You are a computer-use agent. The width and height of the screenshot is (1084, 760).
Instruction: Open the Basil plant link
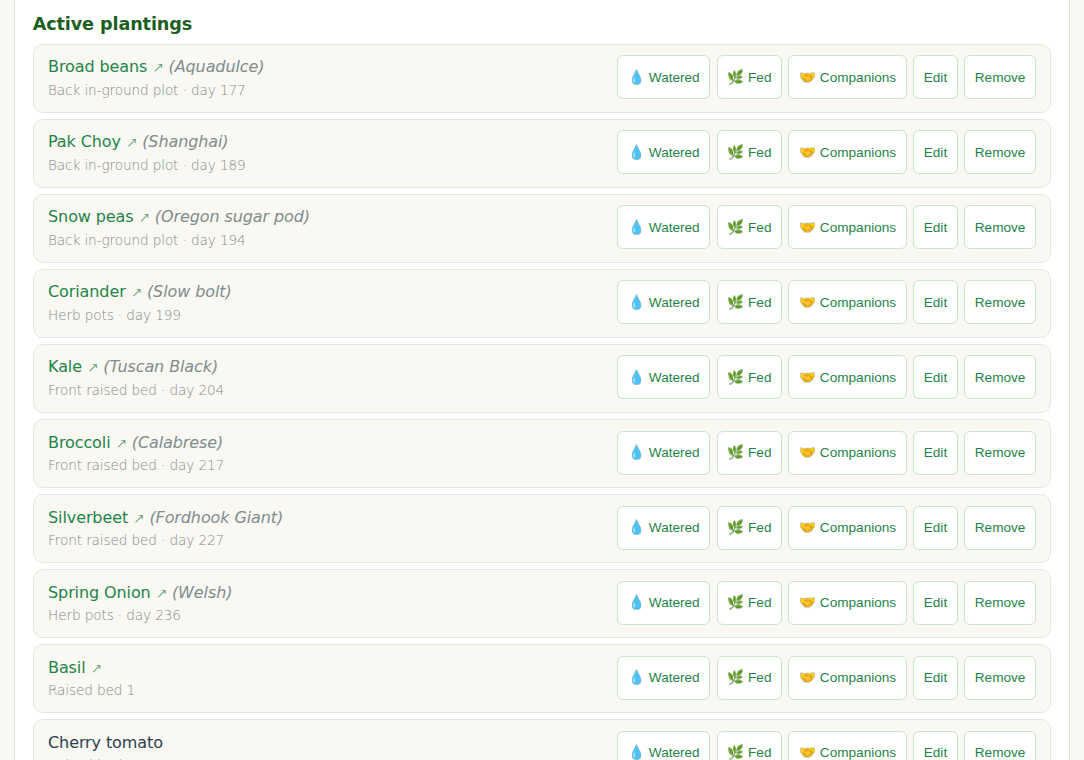75,667
